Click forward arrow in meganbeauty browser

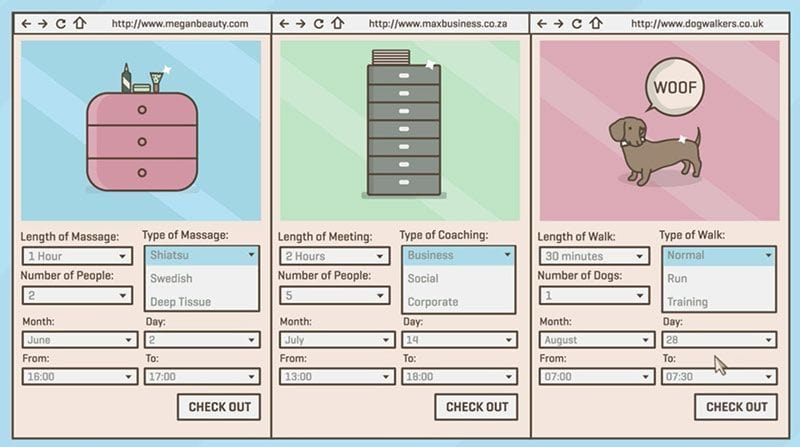click(x=42, y=23)
